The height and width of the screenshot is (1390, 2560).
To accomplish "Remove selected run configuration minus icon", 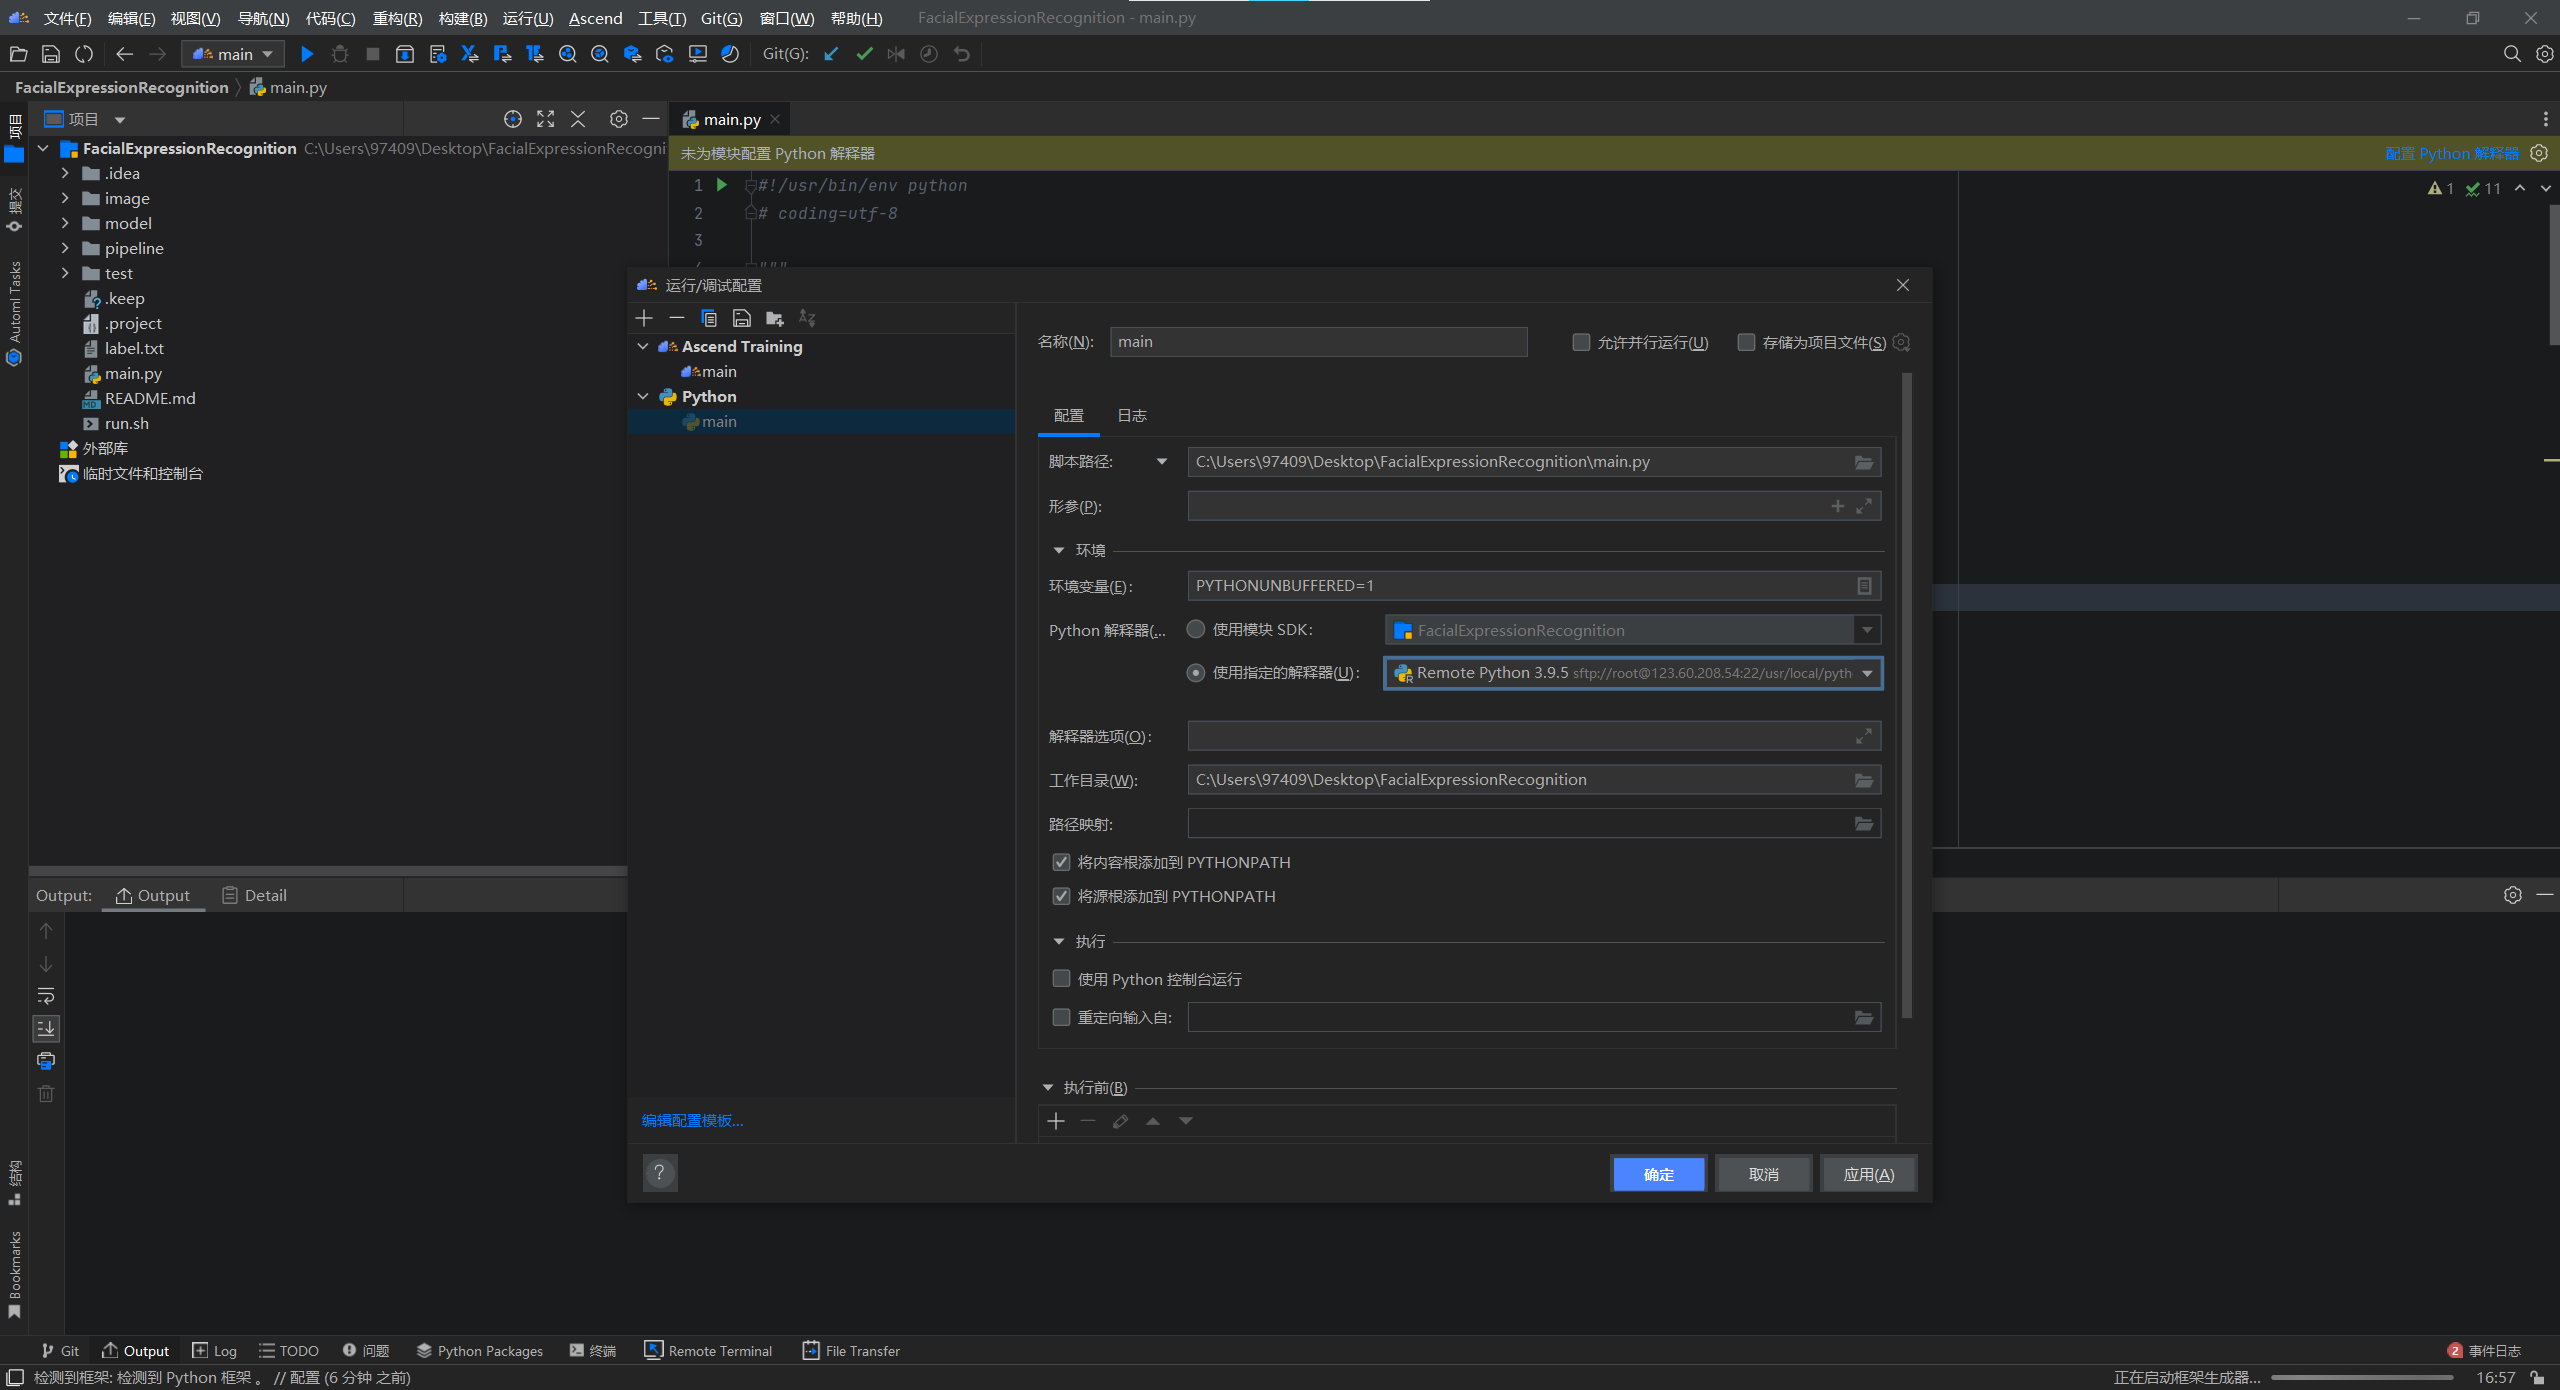I will click(677, 318).
